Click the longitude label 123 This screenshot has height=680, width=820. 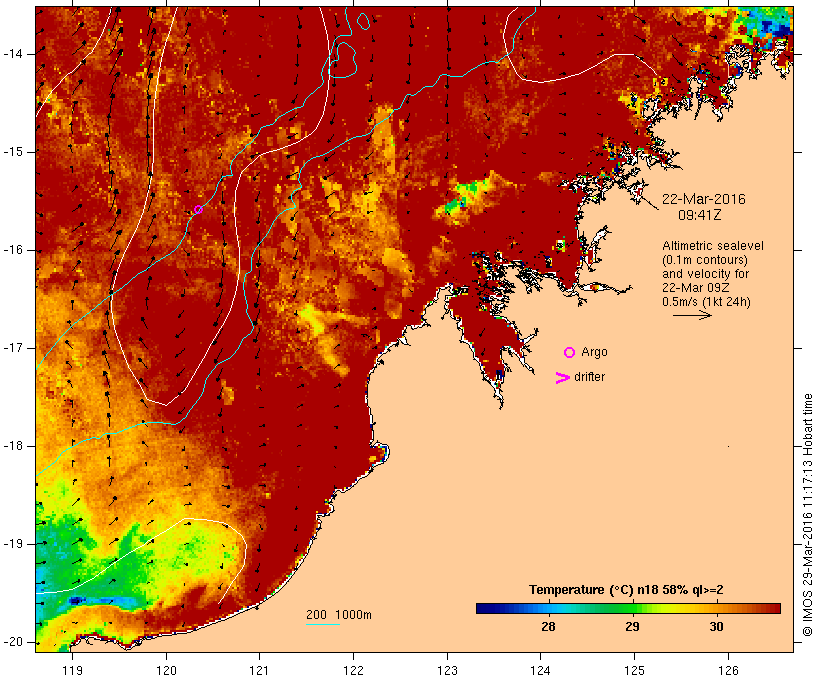pos(447,670)
